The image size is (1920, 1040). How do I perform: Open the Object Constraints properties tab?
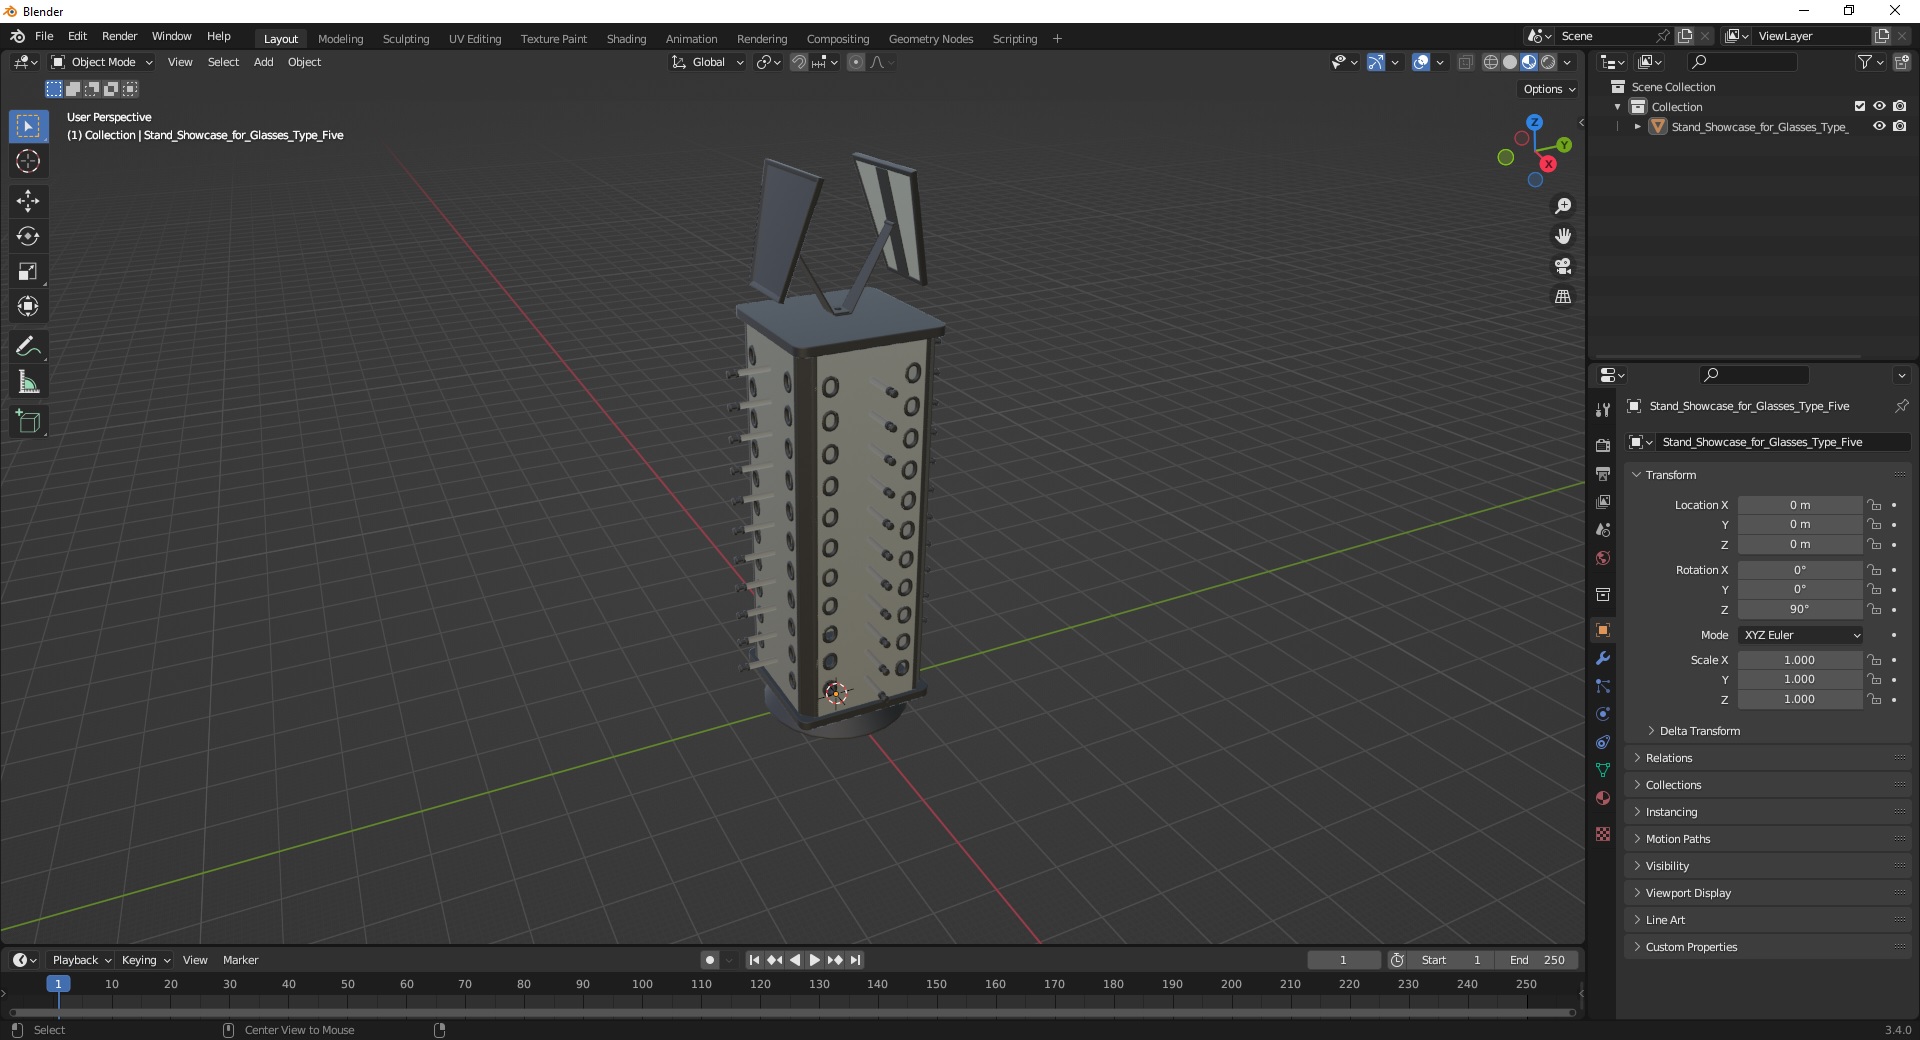pos(1603,742)
